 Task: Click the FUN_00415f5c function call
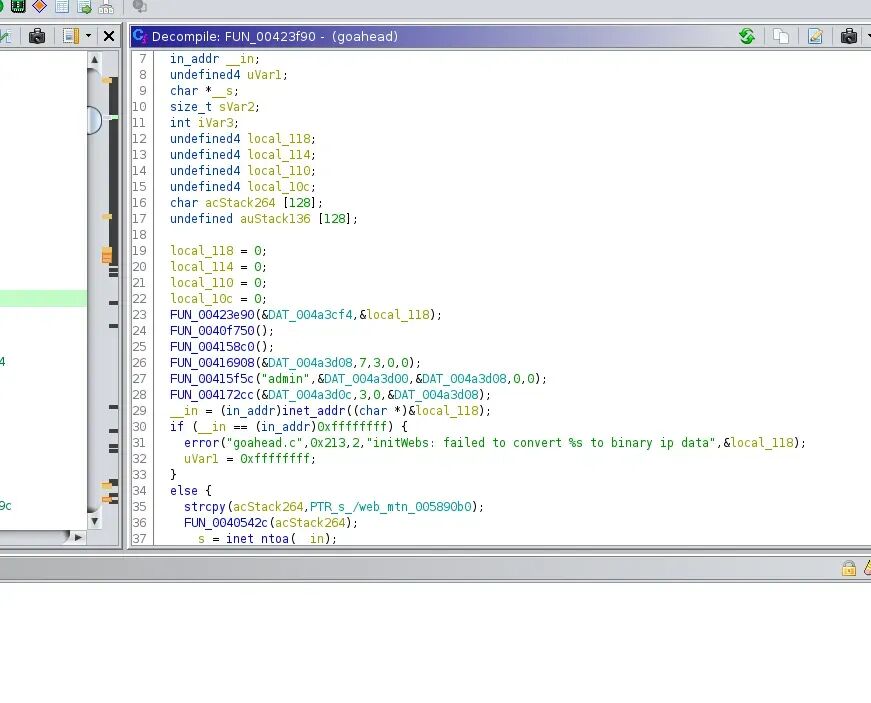(212, 379)
